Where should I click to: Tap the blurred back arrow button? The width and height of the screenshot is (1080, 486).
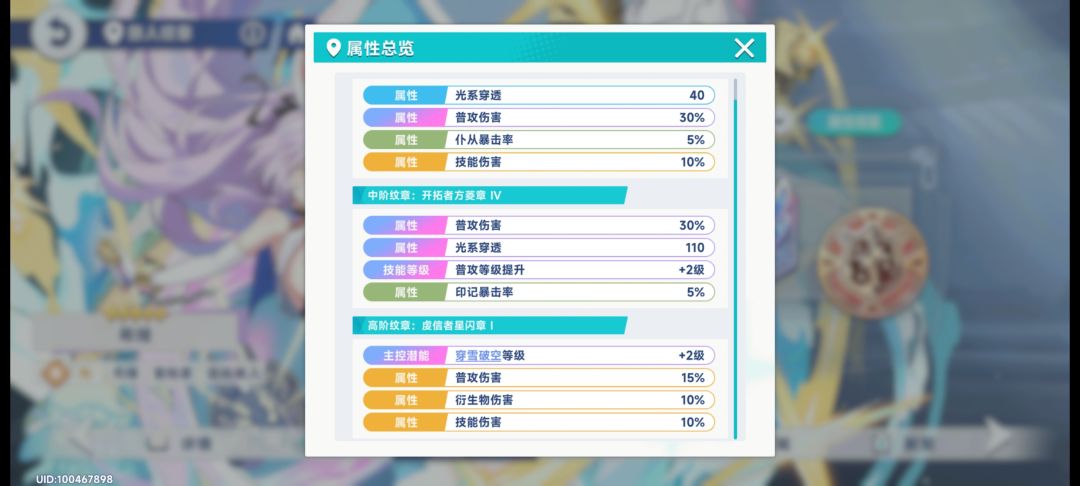pos(57,34)
